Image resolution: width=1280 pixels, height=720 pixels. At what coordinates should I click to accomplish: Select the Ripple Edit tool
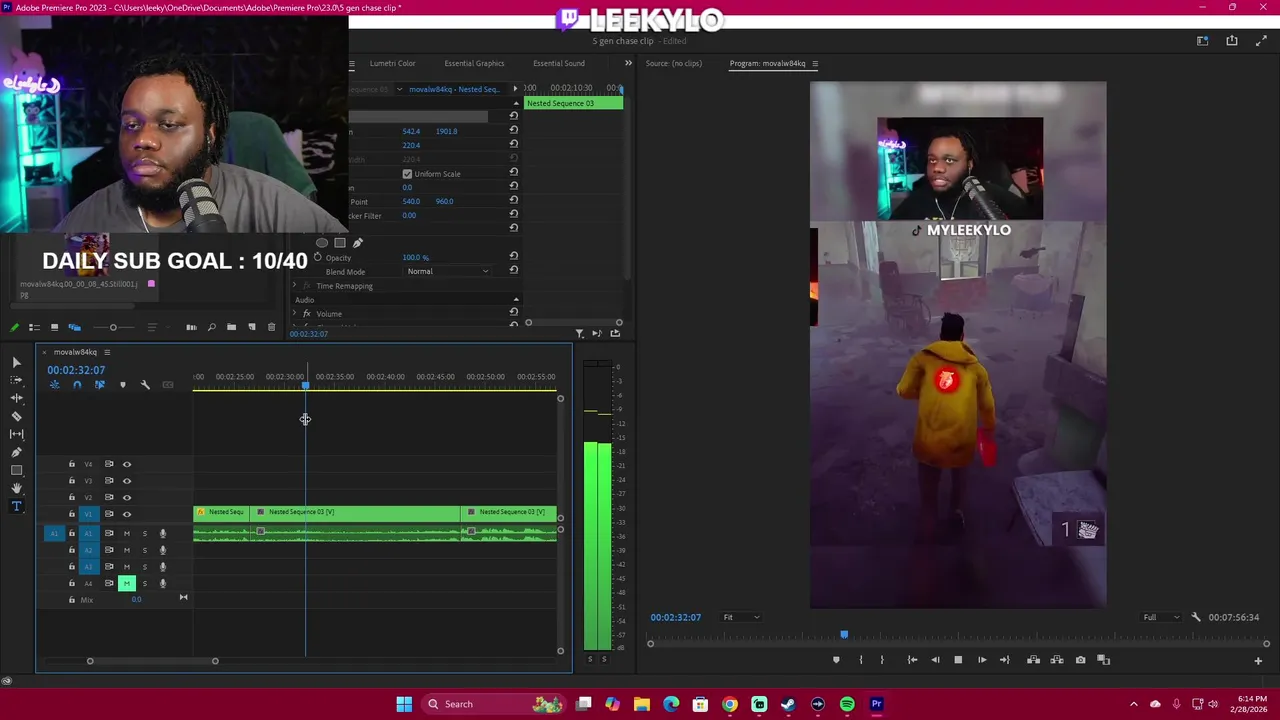(x=16, y=398)
